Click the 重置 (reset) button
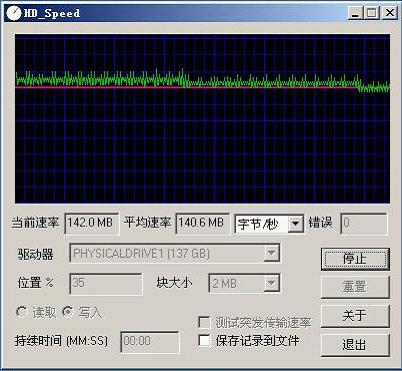This screenshot has width=402, height=371. click(355, 287)
